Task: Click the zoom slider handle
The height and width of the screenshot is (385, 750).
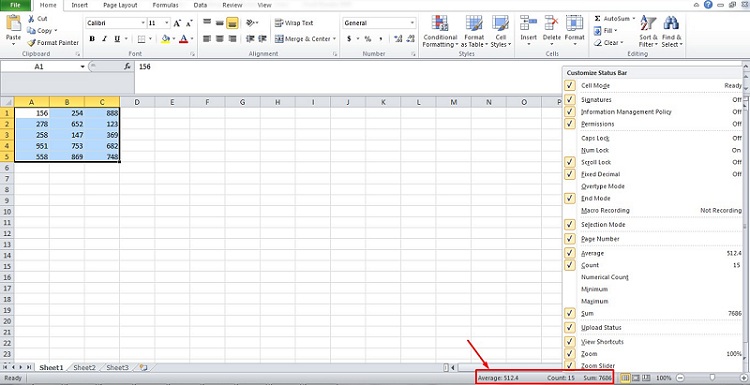Action: tap(712, 378)
